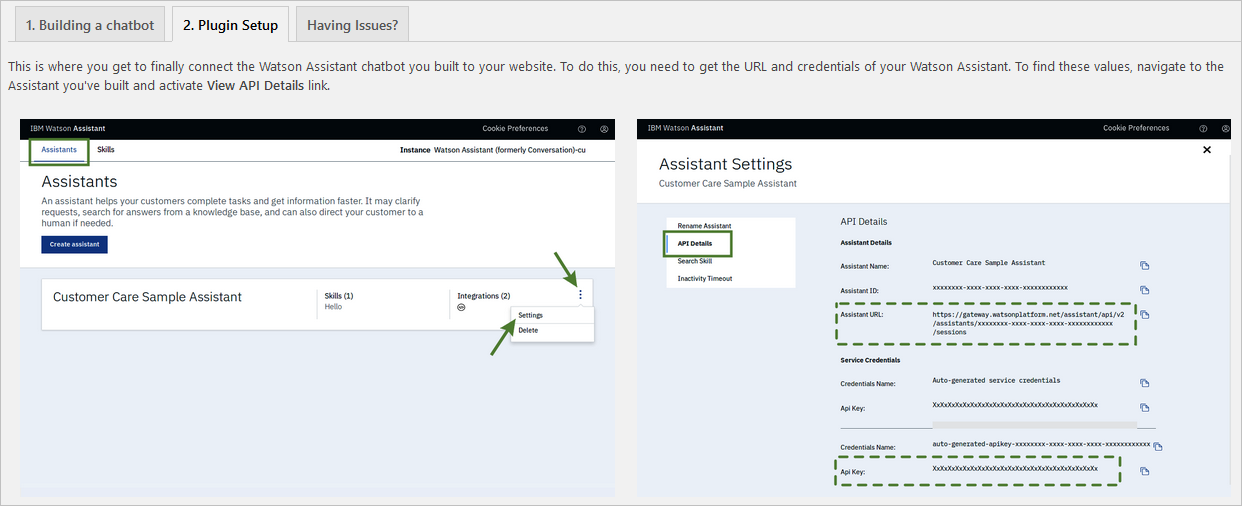Image resolution: width=1242 pixels, height=506 pixels.
Task: Click the "Customer Care Sample Assistant" card title
Action: tap(147, 297)
